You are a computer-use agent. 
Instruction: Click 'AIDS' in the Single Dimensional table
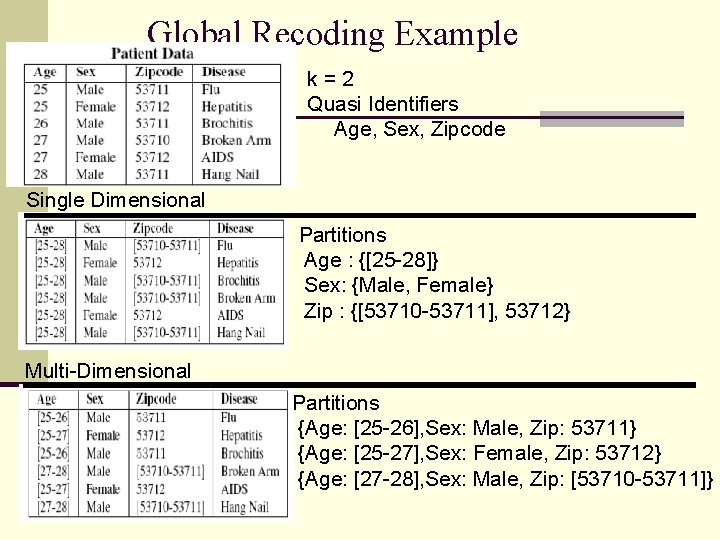(x=231, y=315)
